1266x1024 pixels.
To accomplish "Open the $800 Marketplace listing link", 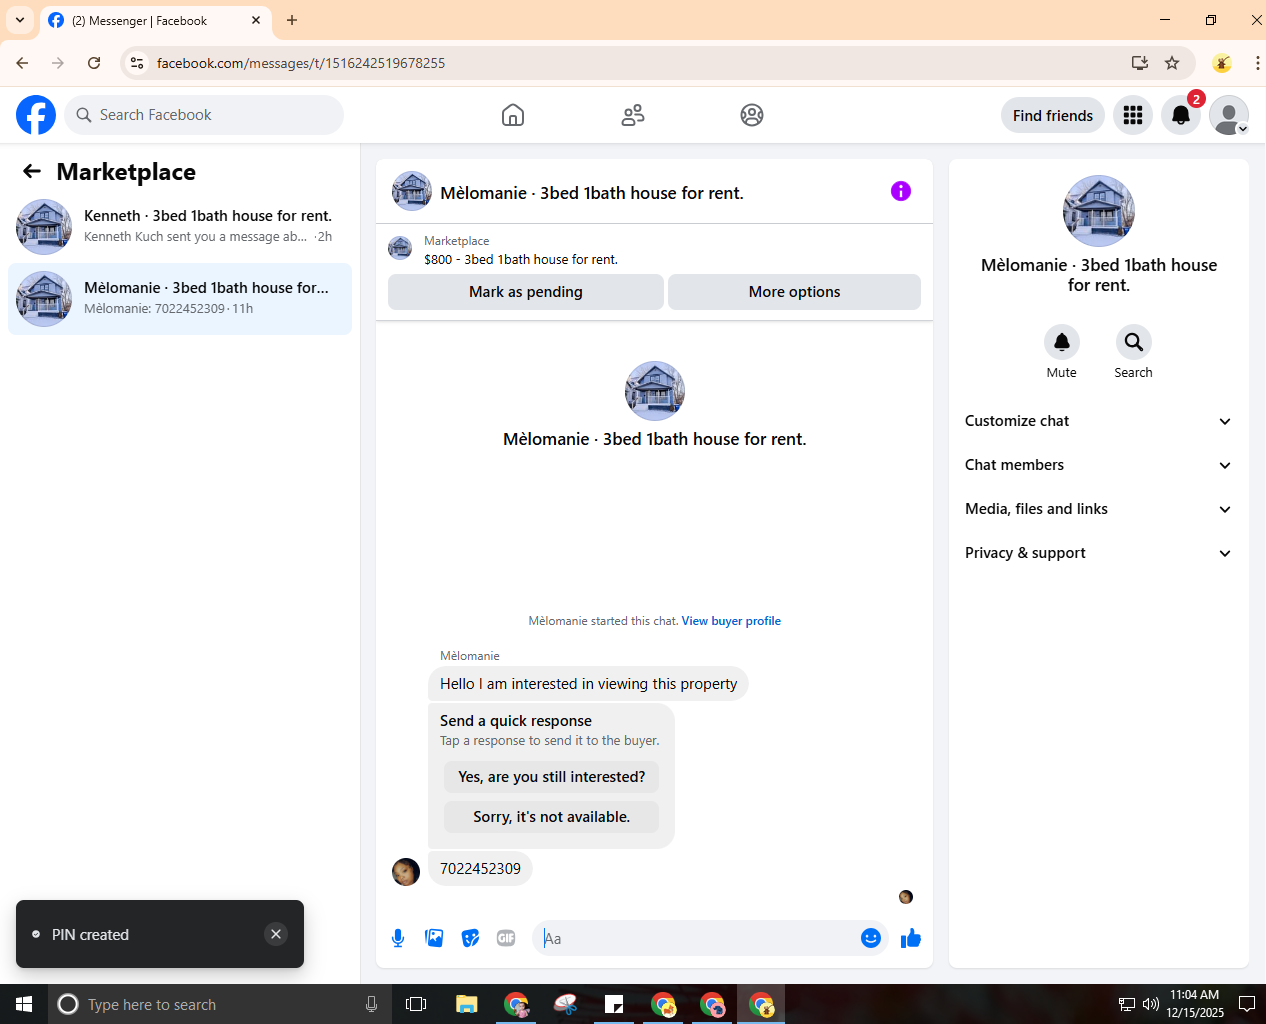I will point(521,259).
